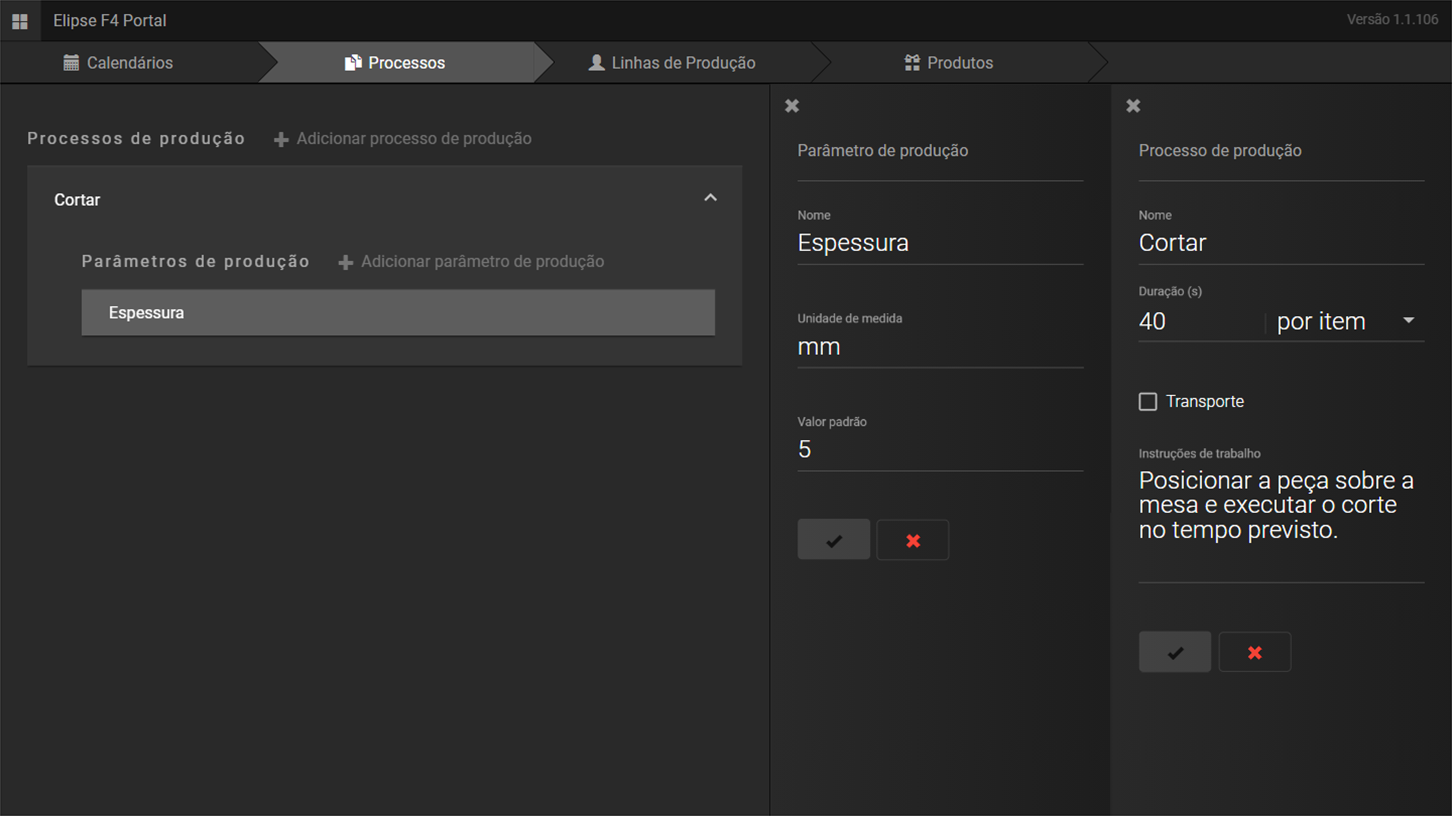
Task: Confirm the Processo de produção with checkmark
Action: [x=1175, y=652]
